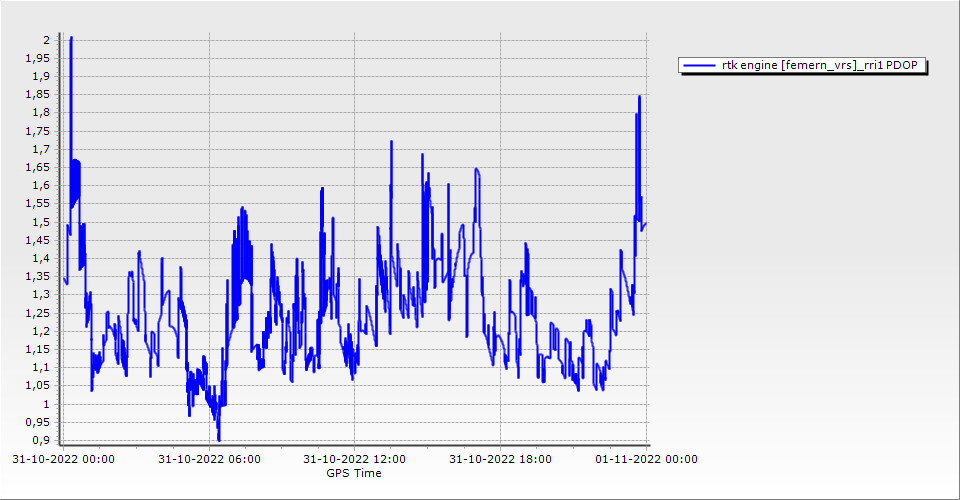This screenshot has height=500, width=960.
Task: Click the 1,85 peak at the plot's right end
Action: point(639,98)
